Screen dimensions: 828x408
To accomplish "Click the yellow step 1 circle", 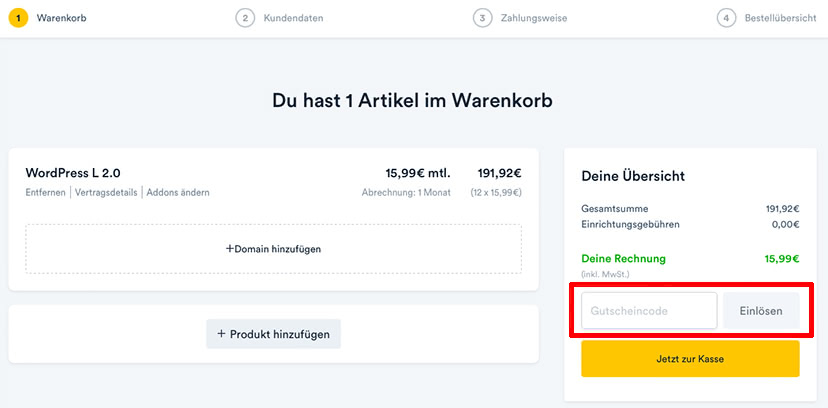I will tap(18, 18).
